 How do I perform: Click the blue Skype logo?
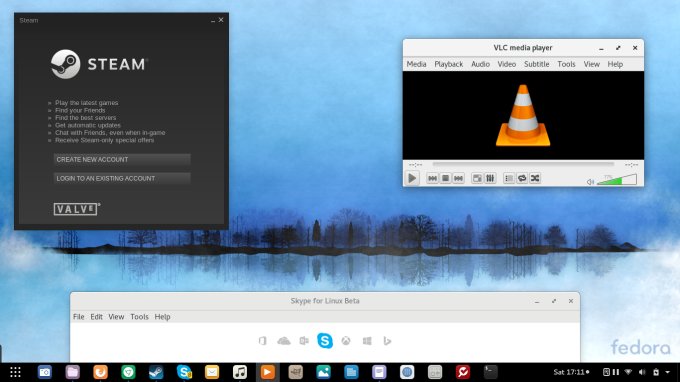pyautogui.click(x=325, y=341)
